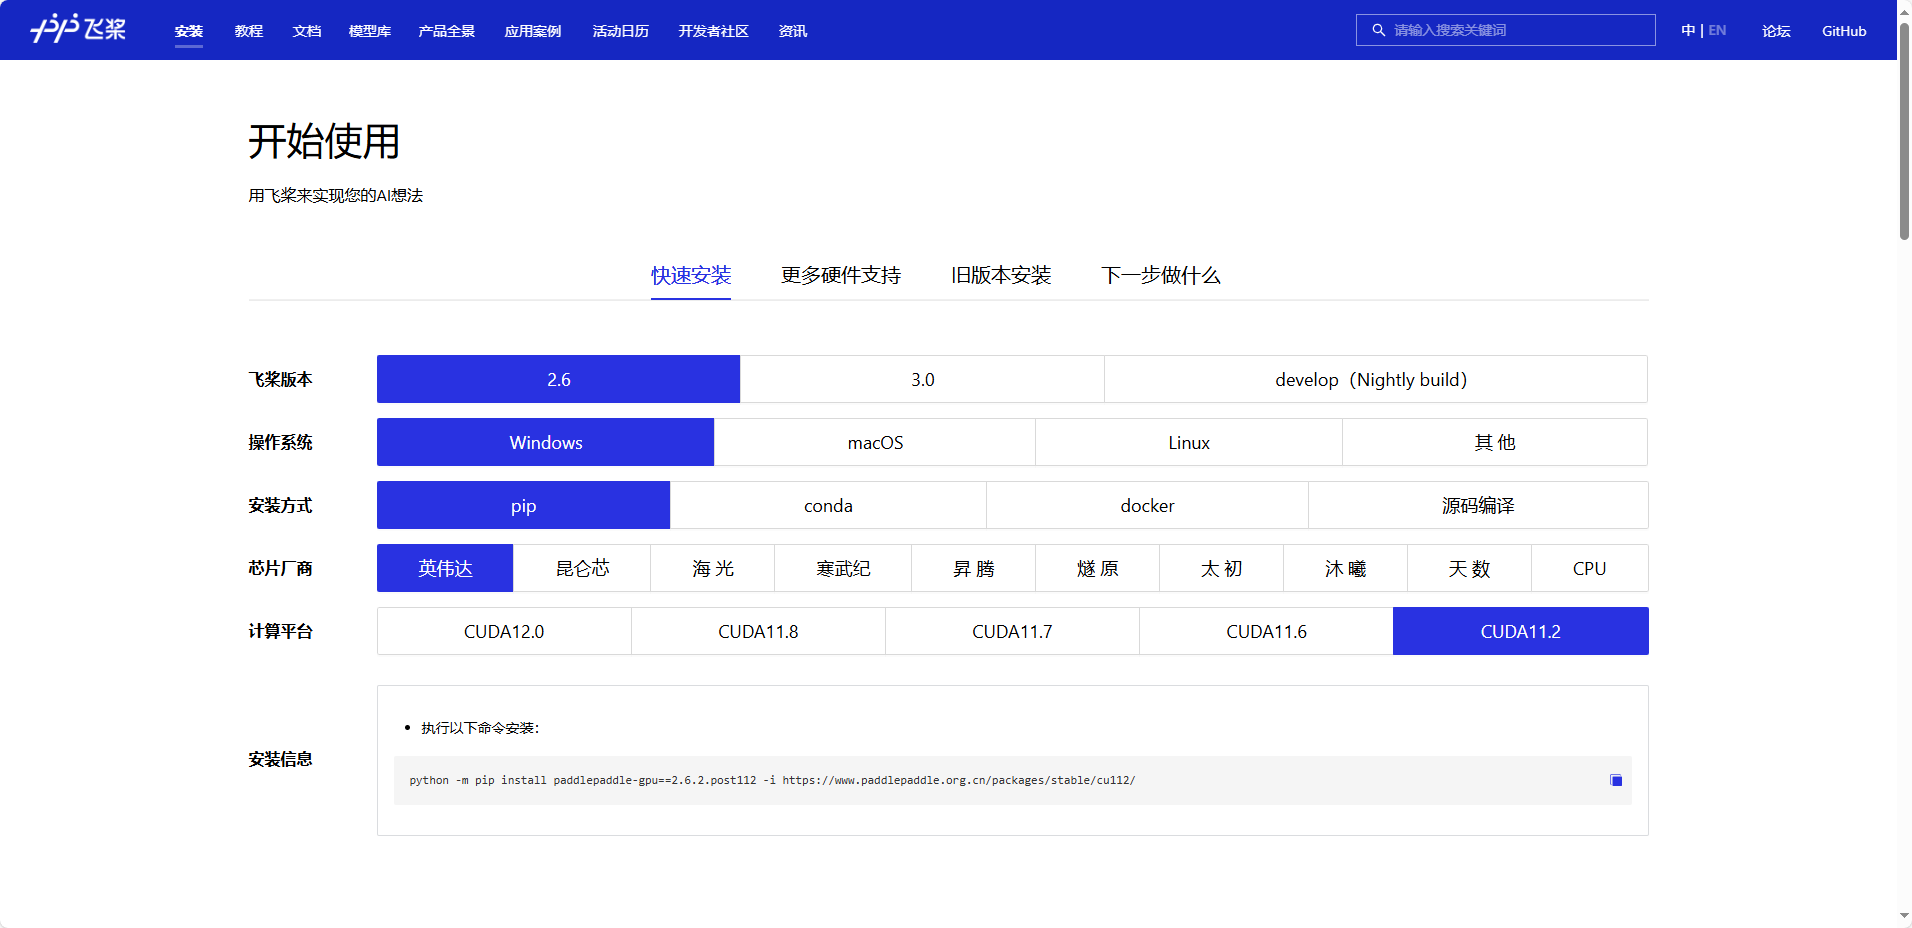Click the search magnifier icon
This screenshot has height=928, width=1912.
coord(1378,30)
